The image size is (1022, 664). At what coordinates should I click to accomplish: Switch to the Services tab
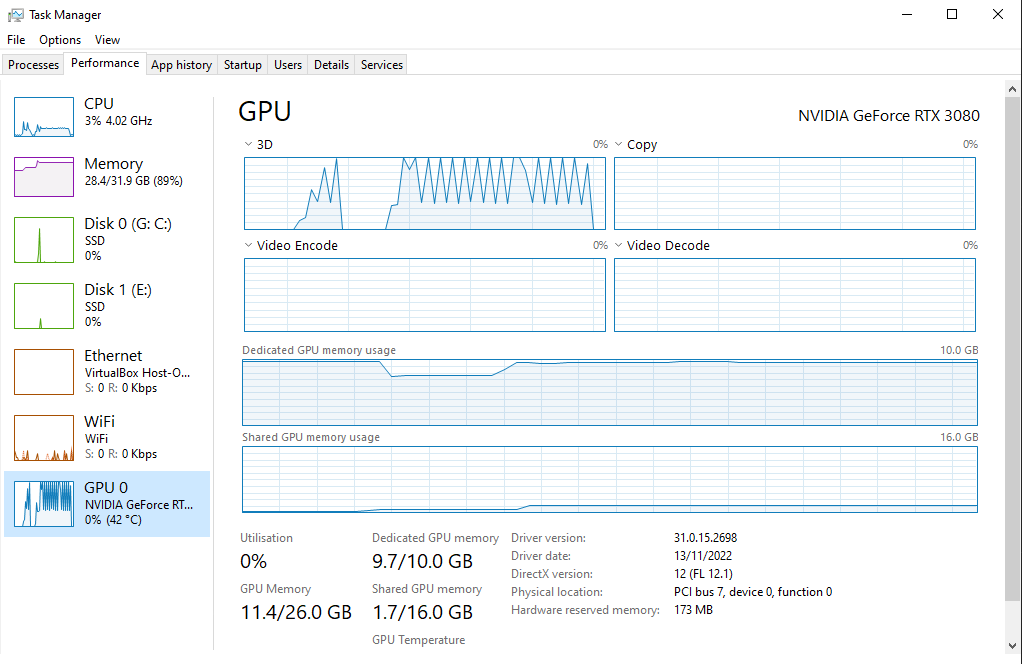[382, 65]
